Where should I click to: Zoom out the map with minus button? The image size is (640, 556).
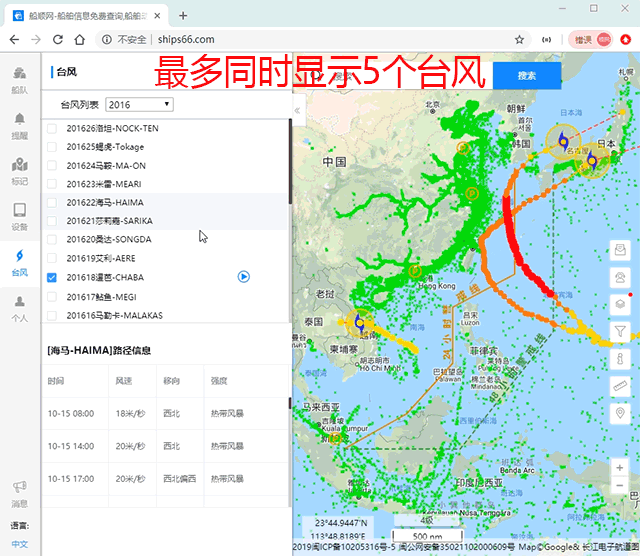tap(620, 485)
